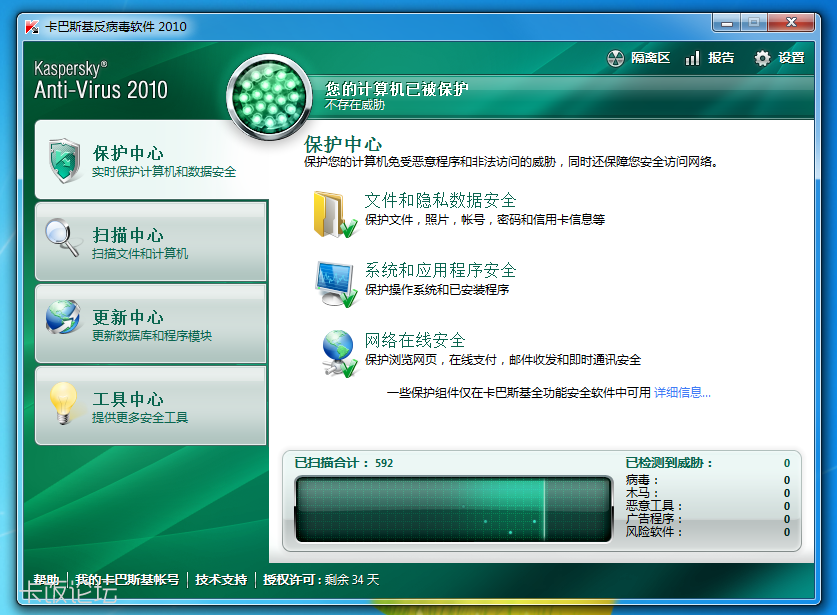
Task: Open the 详细信息... link
Action: [682, 393]
